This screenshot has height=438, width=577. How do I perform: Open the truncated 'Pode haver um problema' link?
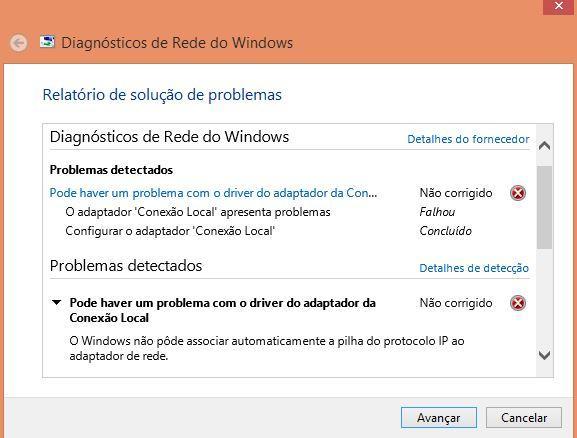pos(213,193)
